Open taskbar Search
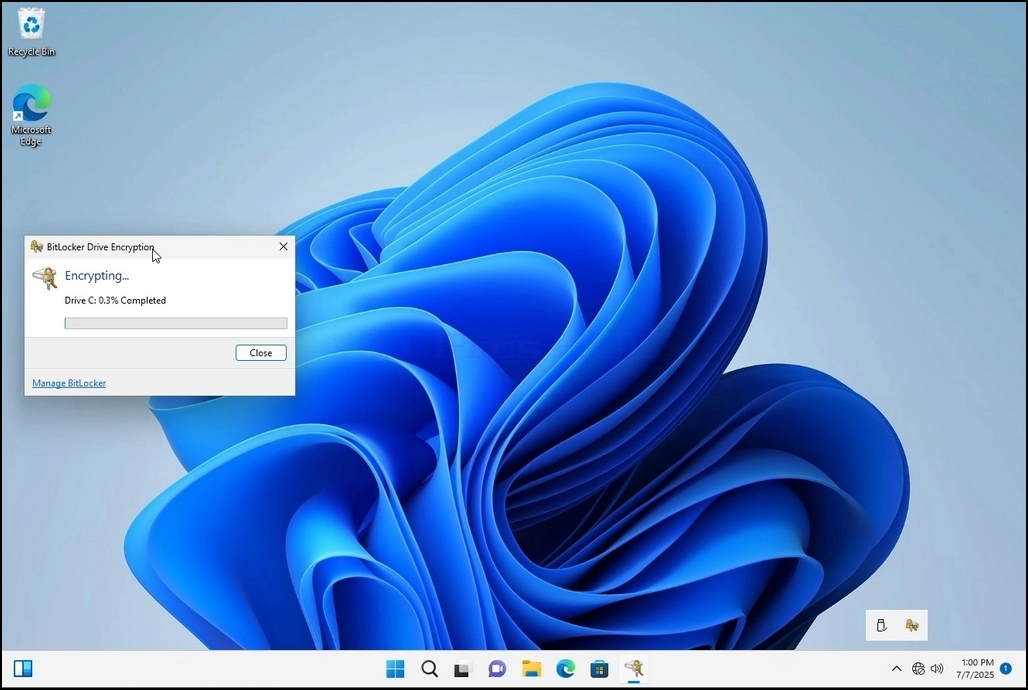 point(429,668)
